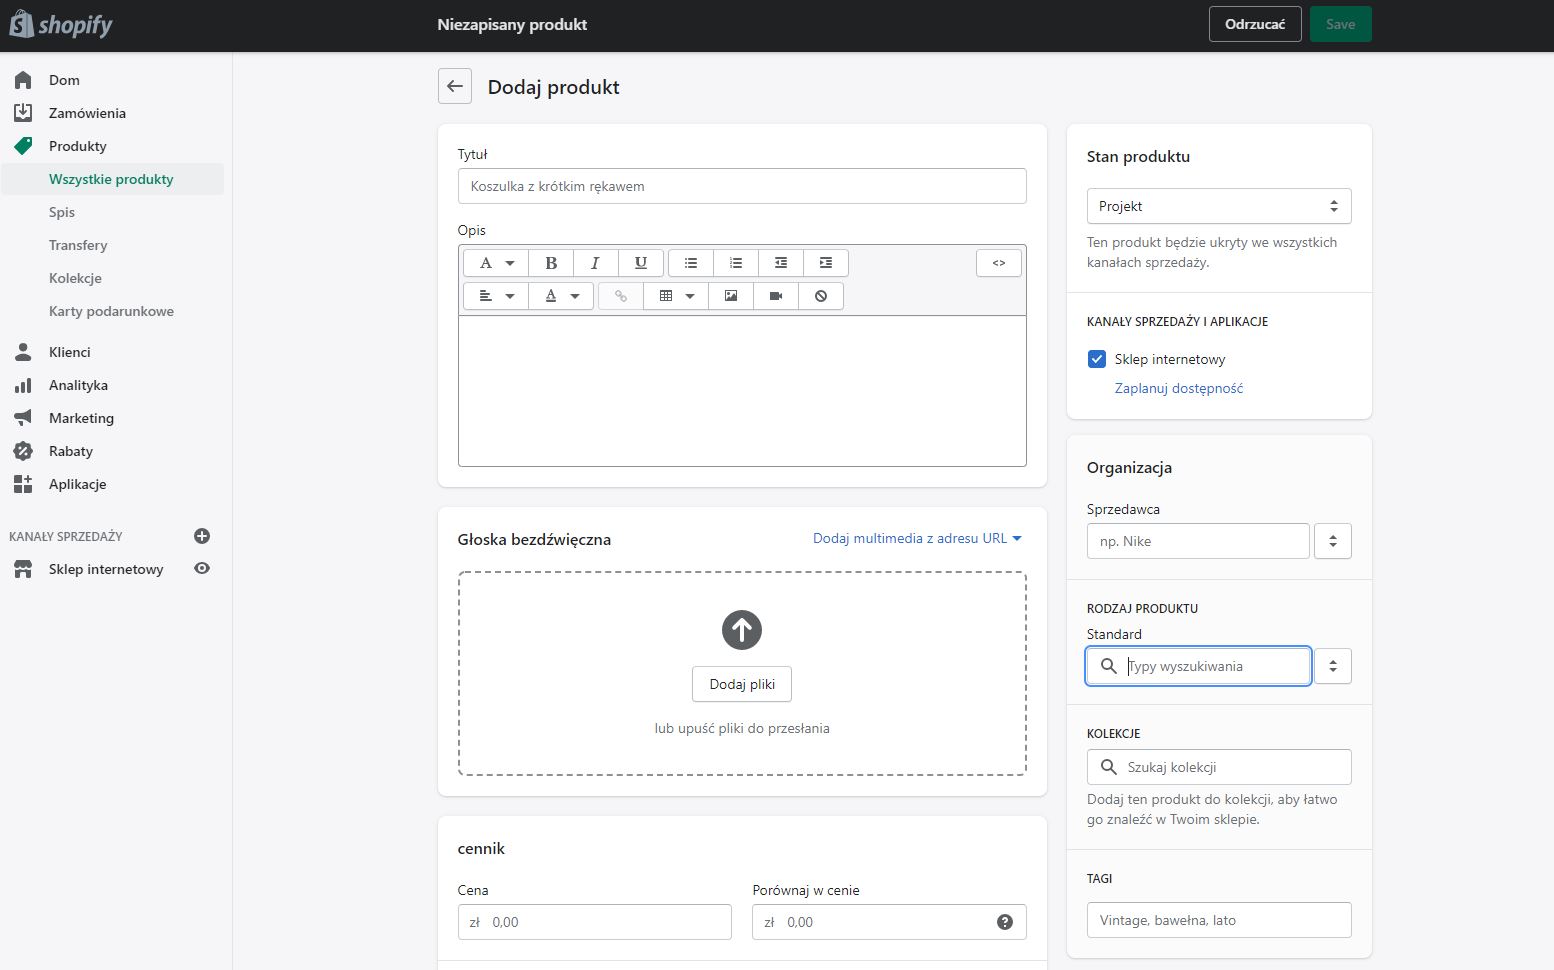Open text alignment dropdown
The image size is (1554, 970).
496,296
